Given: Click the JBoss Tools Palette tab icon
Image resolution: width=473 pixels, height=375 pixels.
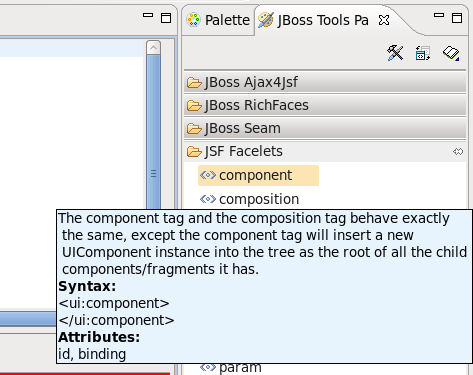Looking at the screenshot, I should point(266,20).
